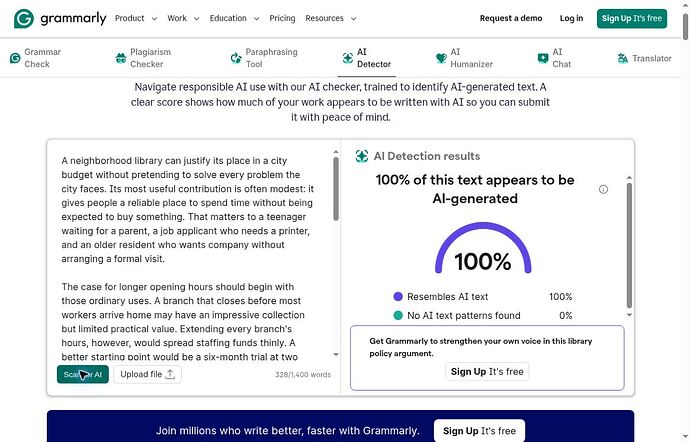The height and width of the screenshot is (442, 690).
Task: Click the Paraphrasing Tool icon
Action: tap(236, 58)
